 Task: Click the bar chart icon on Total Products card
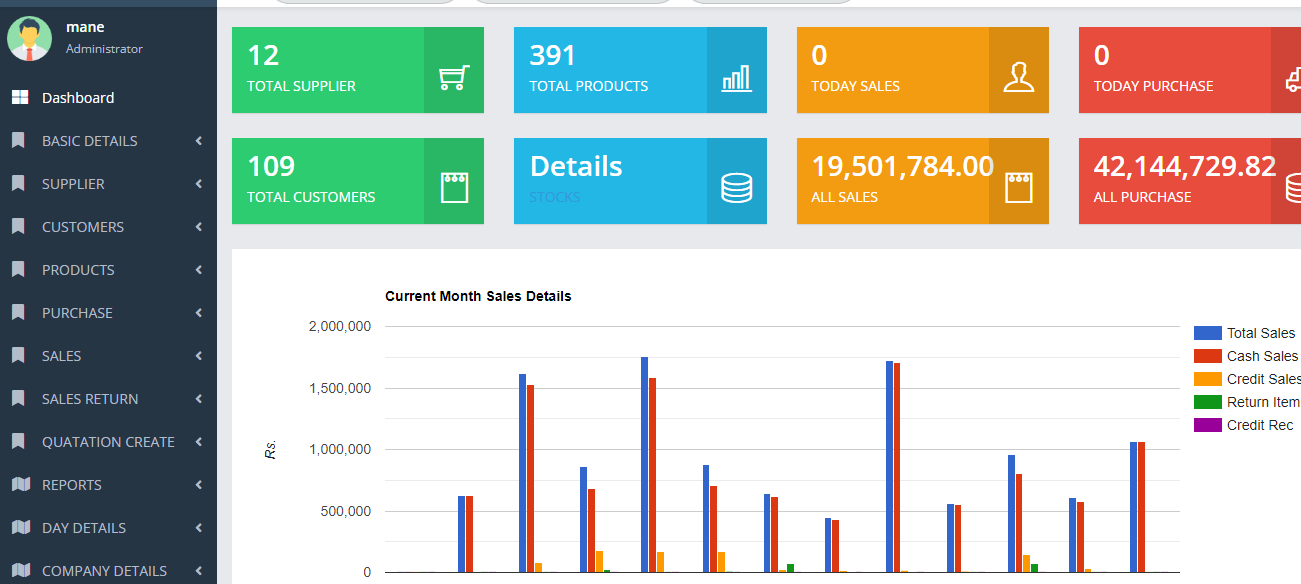point(736,78)
